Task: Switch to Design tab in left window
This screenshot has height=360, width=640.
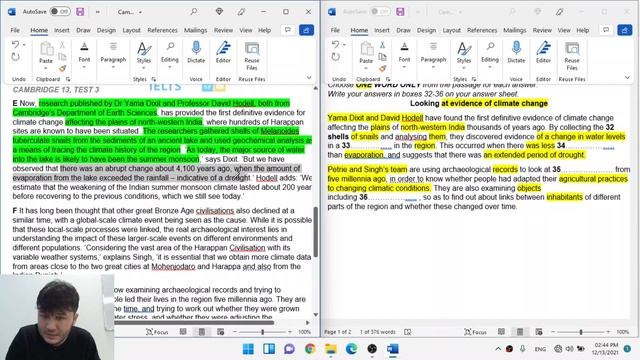Action: point(106,30)
